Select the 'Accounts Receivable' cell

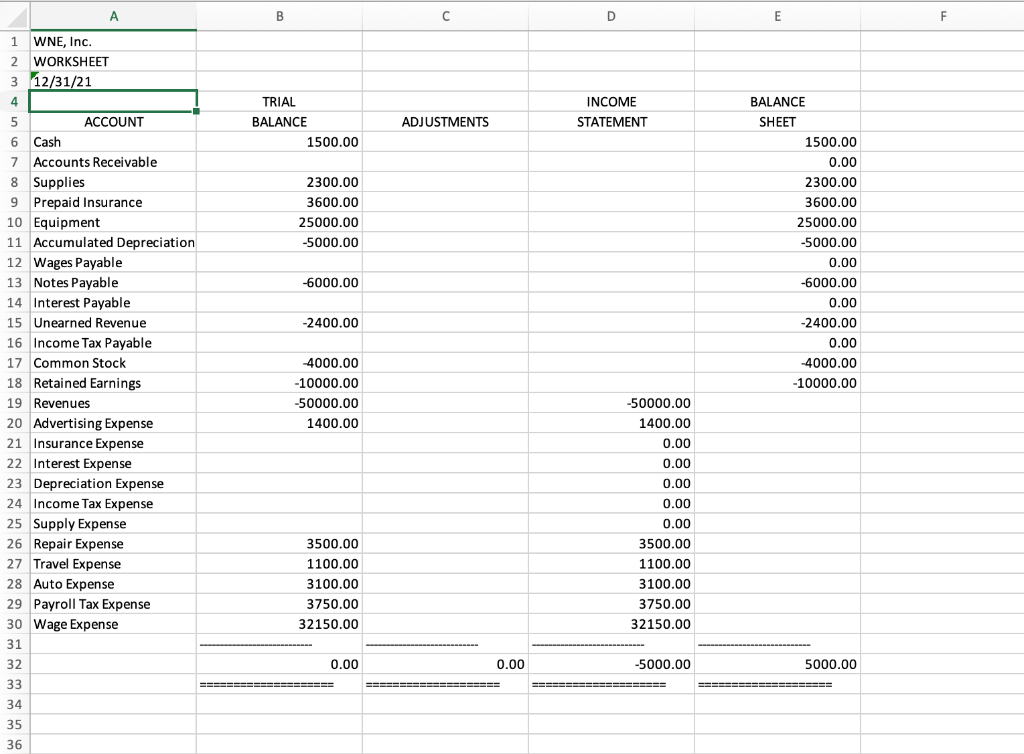(x=113, y=162)
